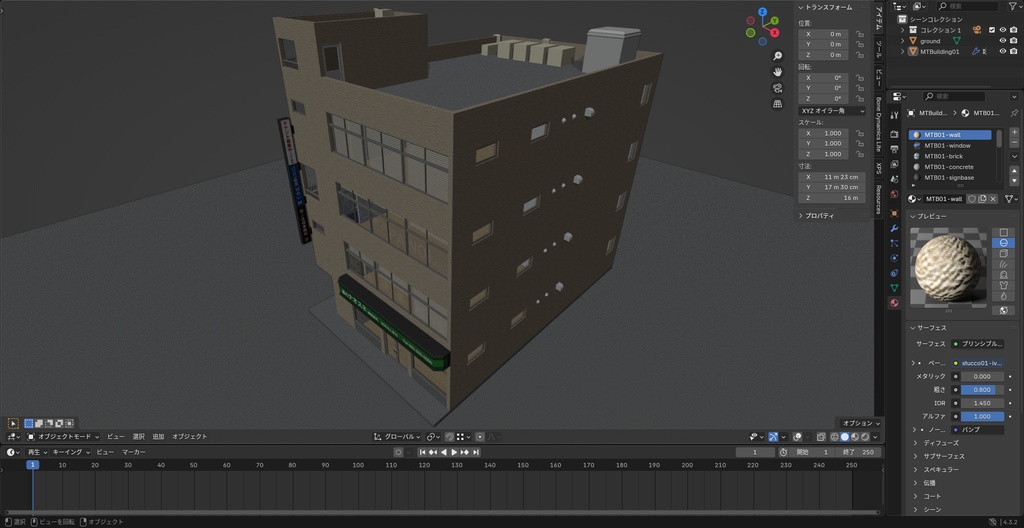
Task: Open the Bone Dynamics Lite sidebar tab
Action: point(878,124)
